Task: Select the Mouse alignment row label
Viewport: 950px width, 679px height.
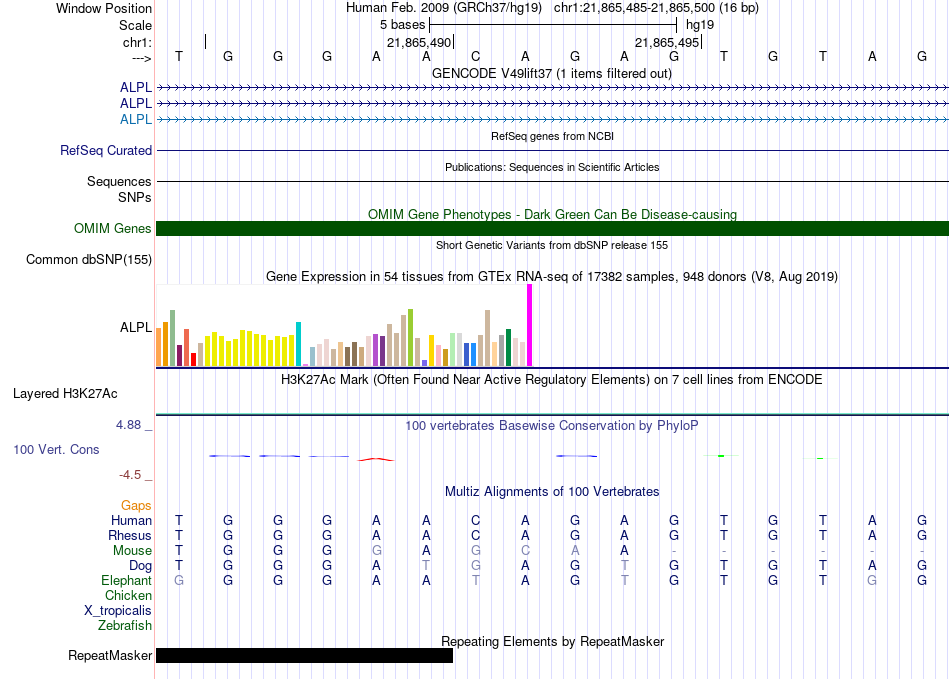Action: coord(132,551)
